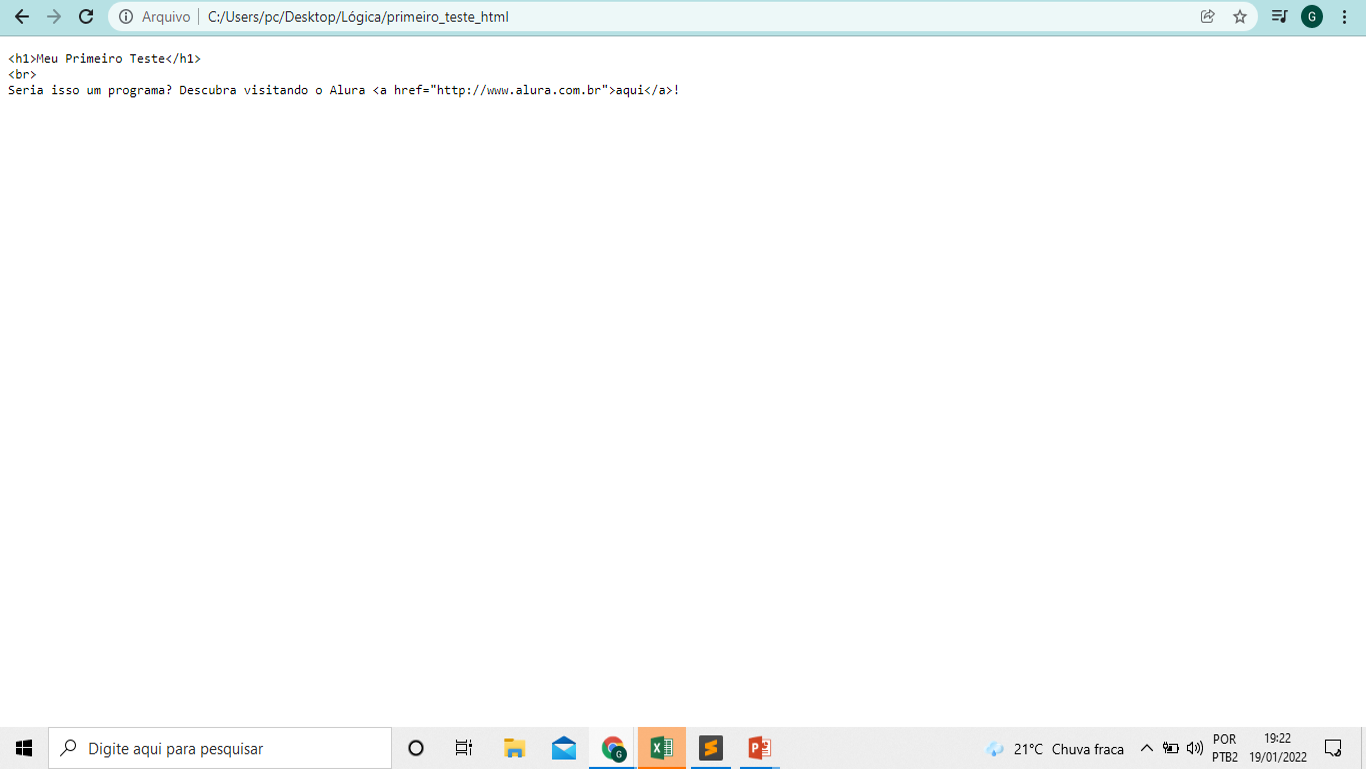Change keyboard language POR PTB2
The height and width of the screenshot is (769, 1366).
click(1225, 748)
